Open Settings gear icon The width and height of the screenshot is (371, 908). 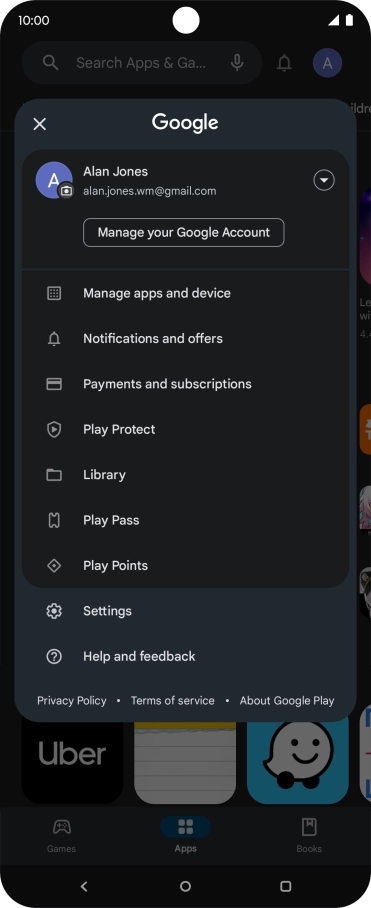(54, 611)
